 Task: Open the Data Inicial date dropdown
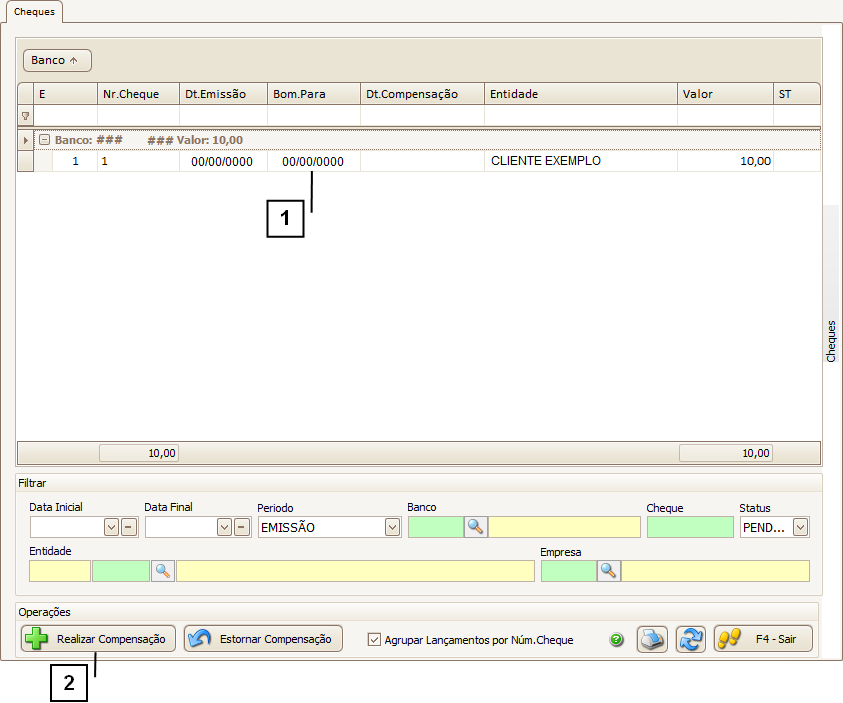click(x=111, y=527)
